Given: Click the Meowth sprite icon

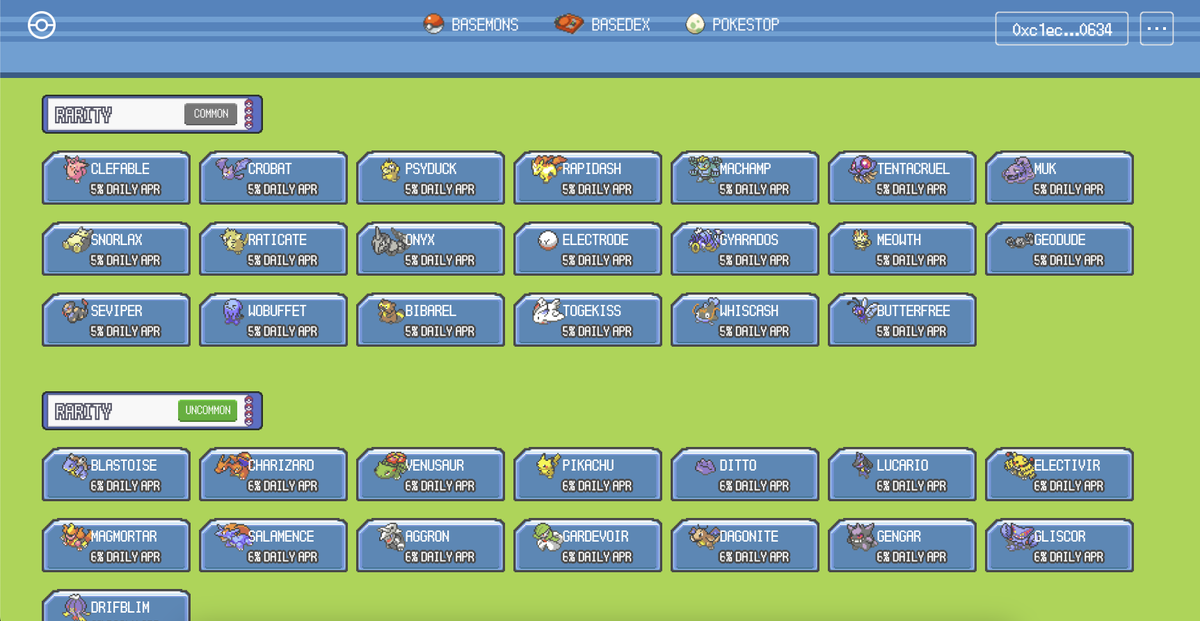Looking at the screenshot, I should pyautogui.click(x=861, y=241).
